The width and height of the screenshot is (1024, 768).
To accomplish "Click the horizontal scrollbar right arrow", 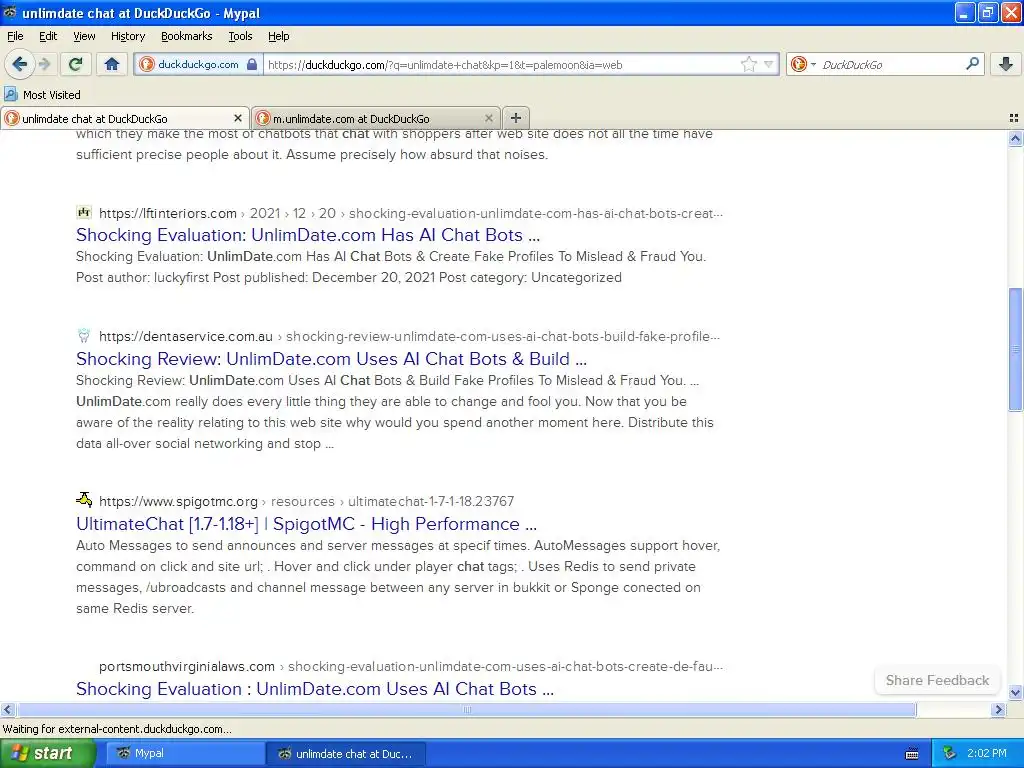I will point(998,709).
